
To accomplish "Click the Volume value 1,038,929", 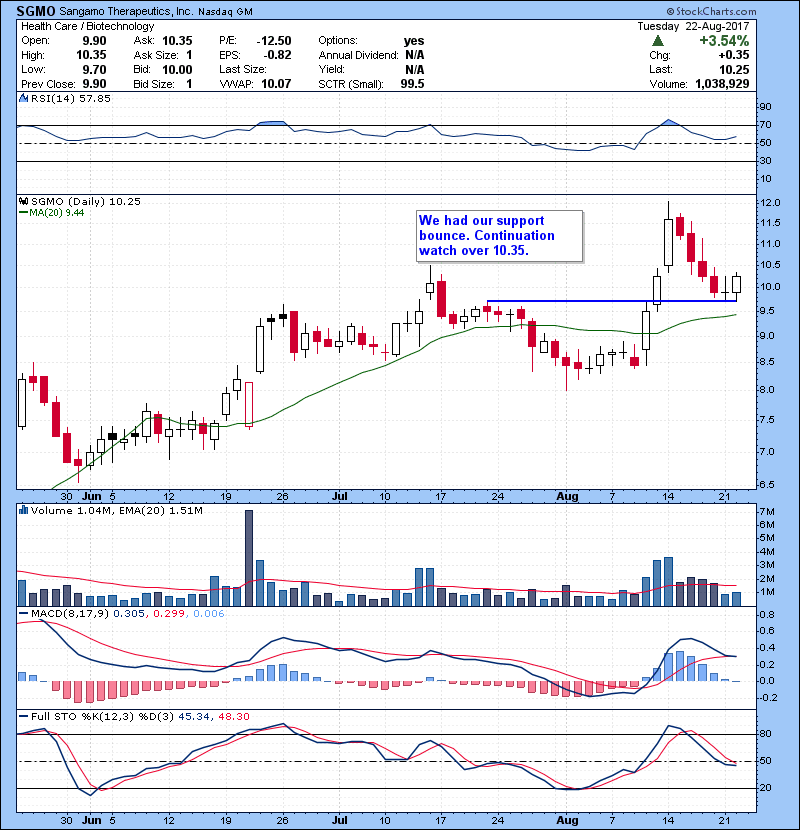I will click(722, 84).
